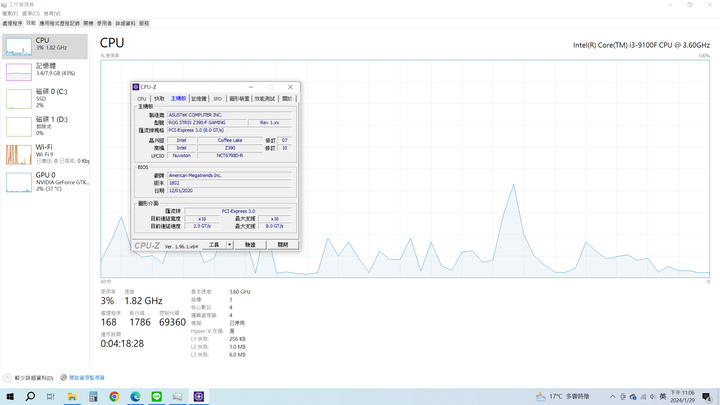Select 磁碟 0 (C:) in the sidebar
720x405 pixels.
click(x=45, y=98)
